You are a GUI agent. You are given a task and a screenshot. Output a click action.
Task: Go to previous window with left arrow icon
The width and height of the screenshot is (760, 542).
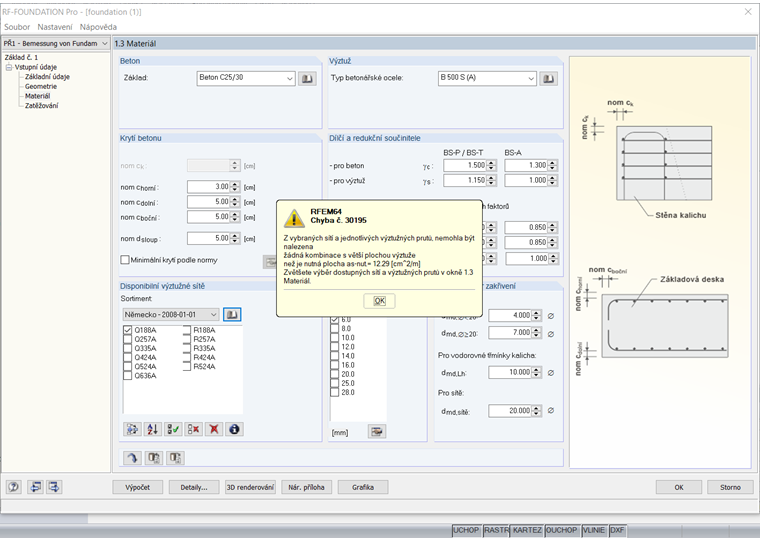(35, 487)
